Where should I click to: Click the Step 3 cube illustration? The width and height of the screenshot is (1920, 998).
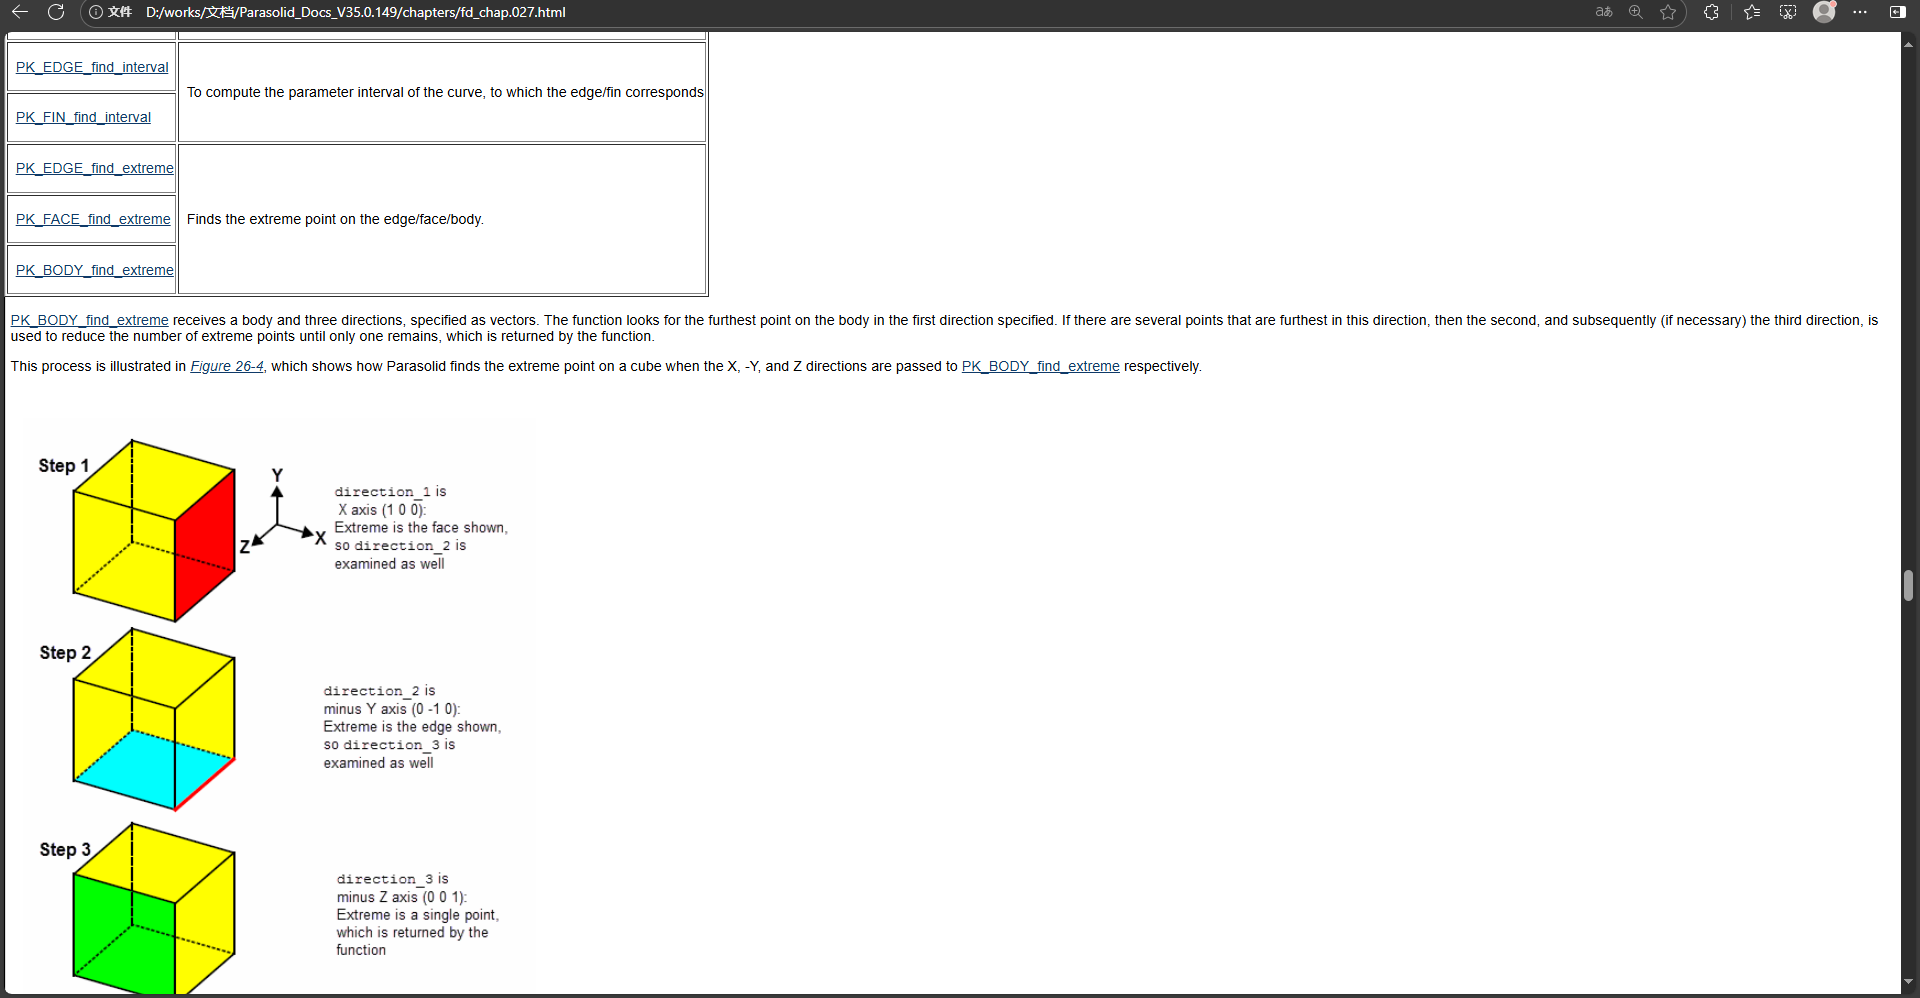(x=154, y=908)
